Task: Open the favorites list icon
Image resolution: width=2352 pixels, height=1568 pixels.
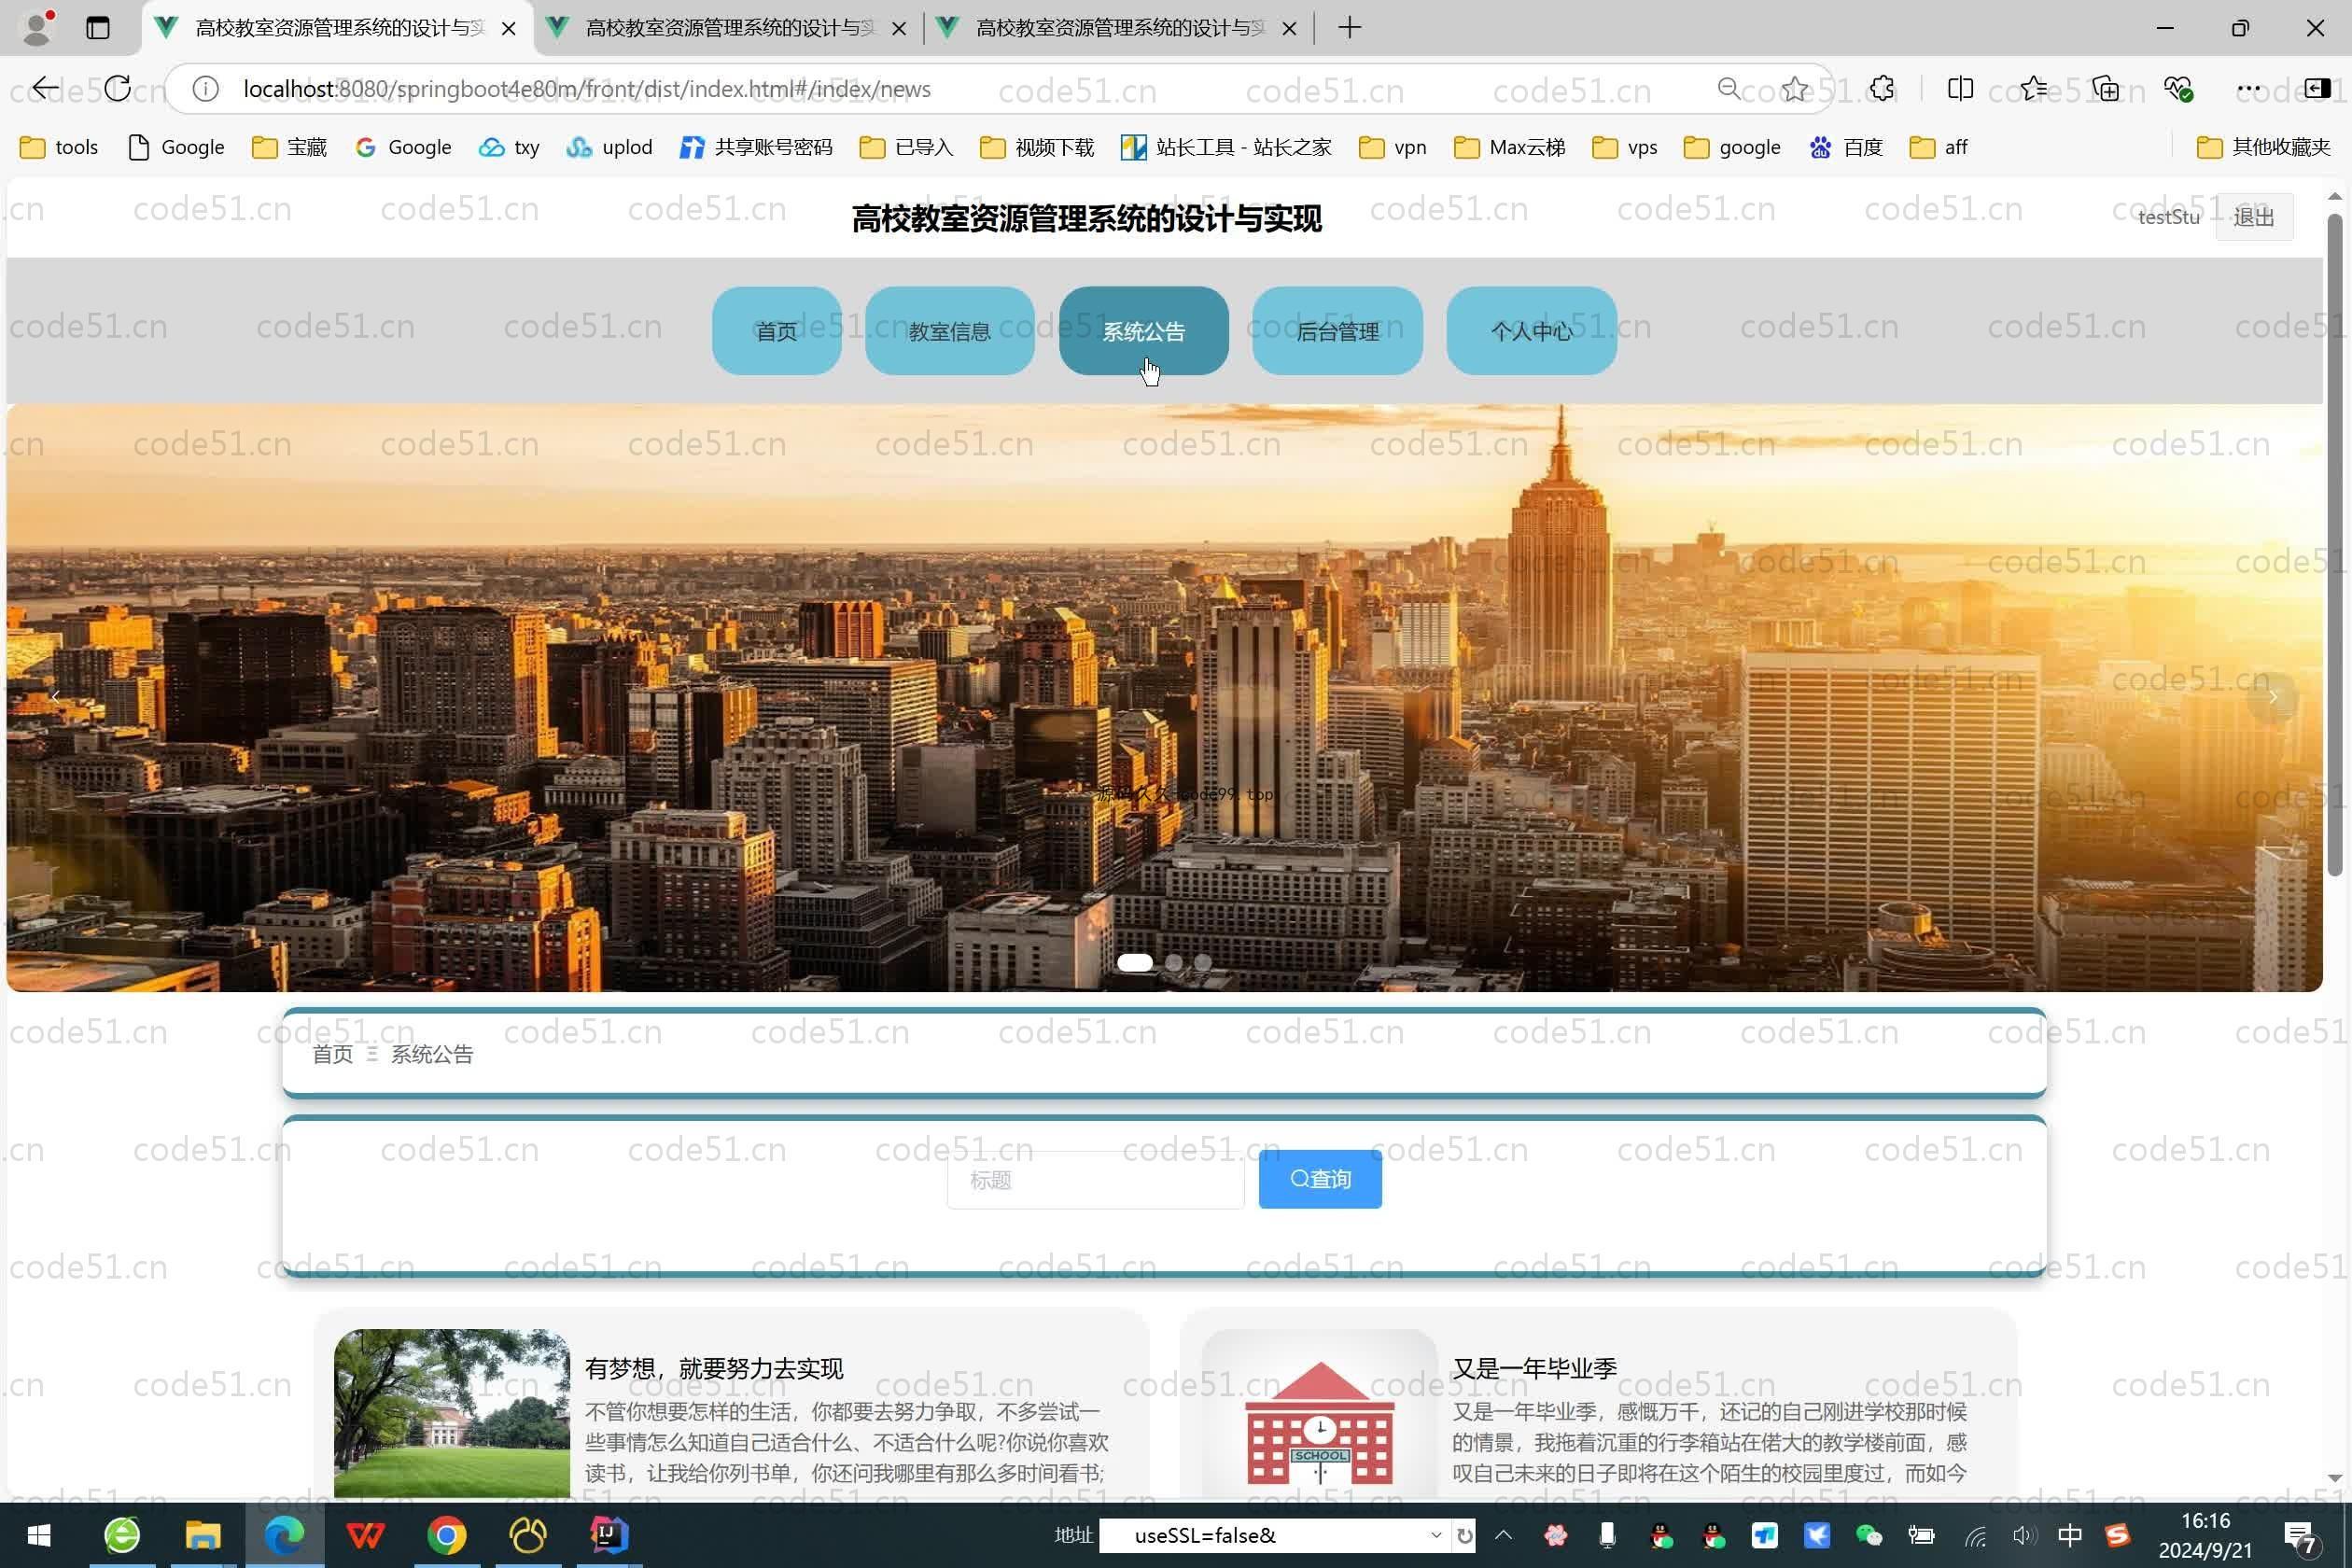Action: [2033, 89]
